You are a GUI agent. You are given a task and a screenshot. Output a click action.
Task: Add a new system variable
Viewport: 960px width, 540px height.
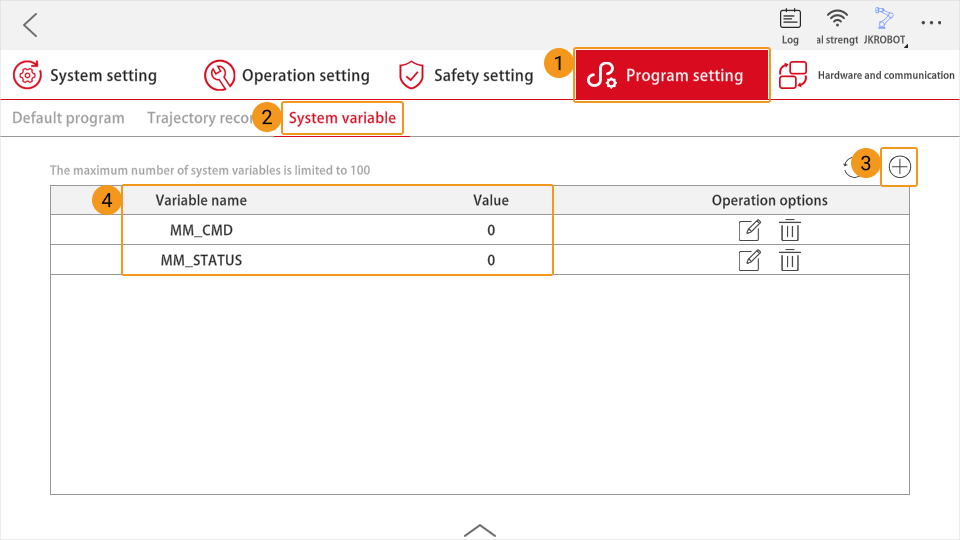coord(900,167)
